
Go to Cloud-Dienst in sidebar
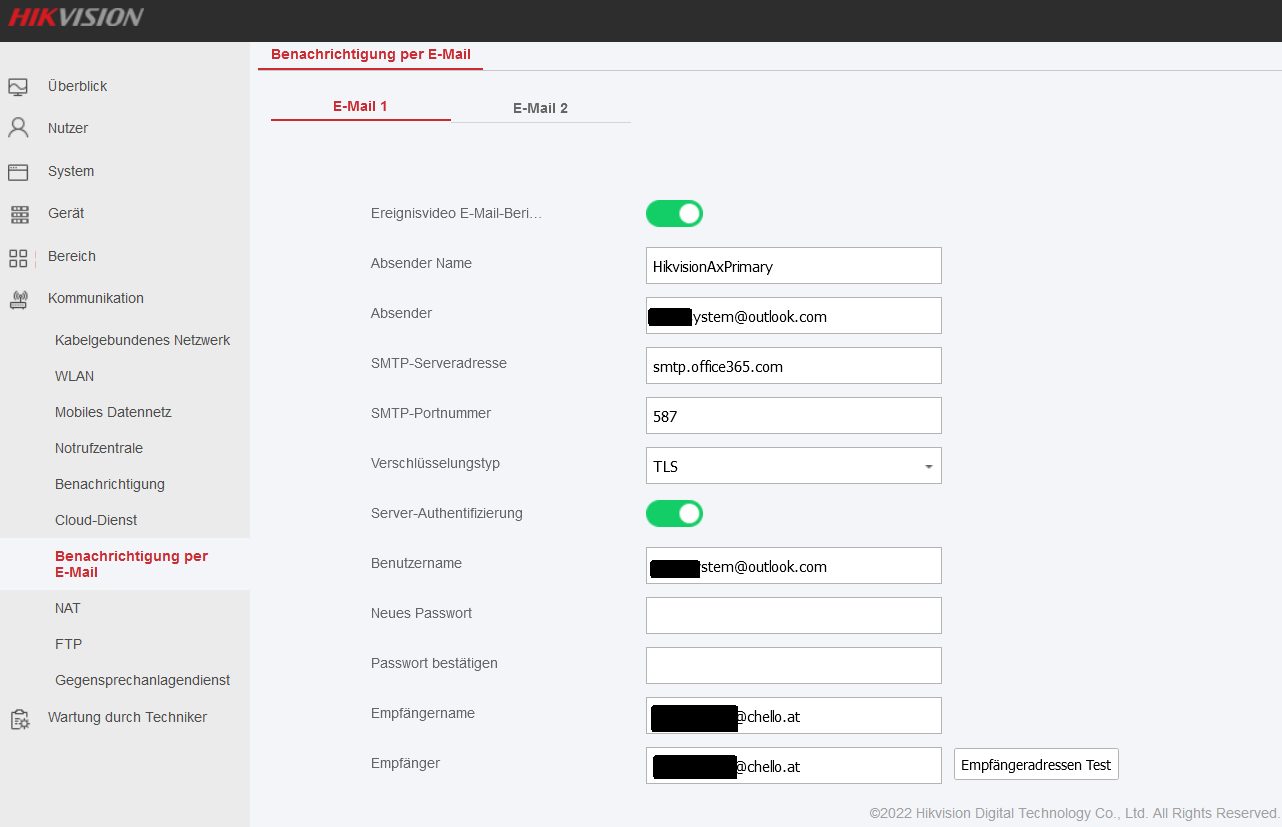click(x=96, y=520)
